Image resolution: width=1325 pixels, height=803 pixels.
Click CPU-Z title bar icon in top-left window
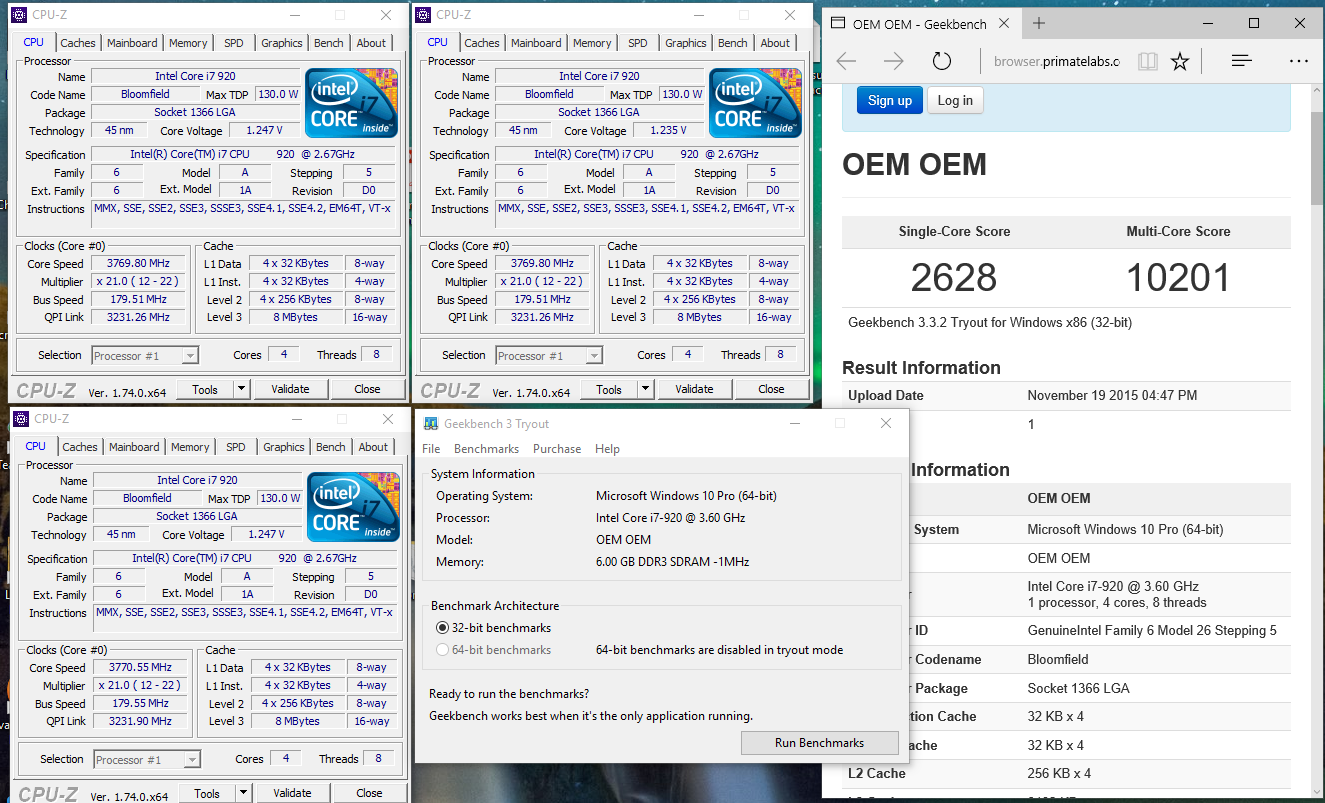[20, 14]
